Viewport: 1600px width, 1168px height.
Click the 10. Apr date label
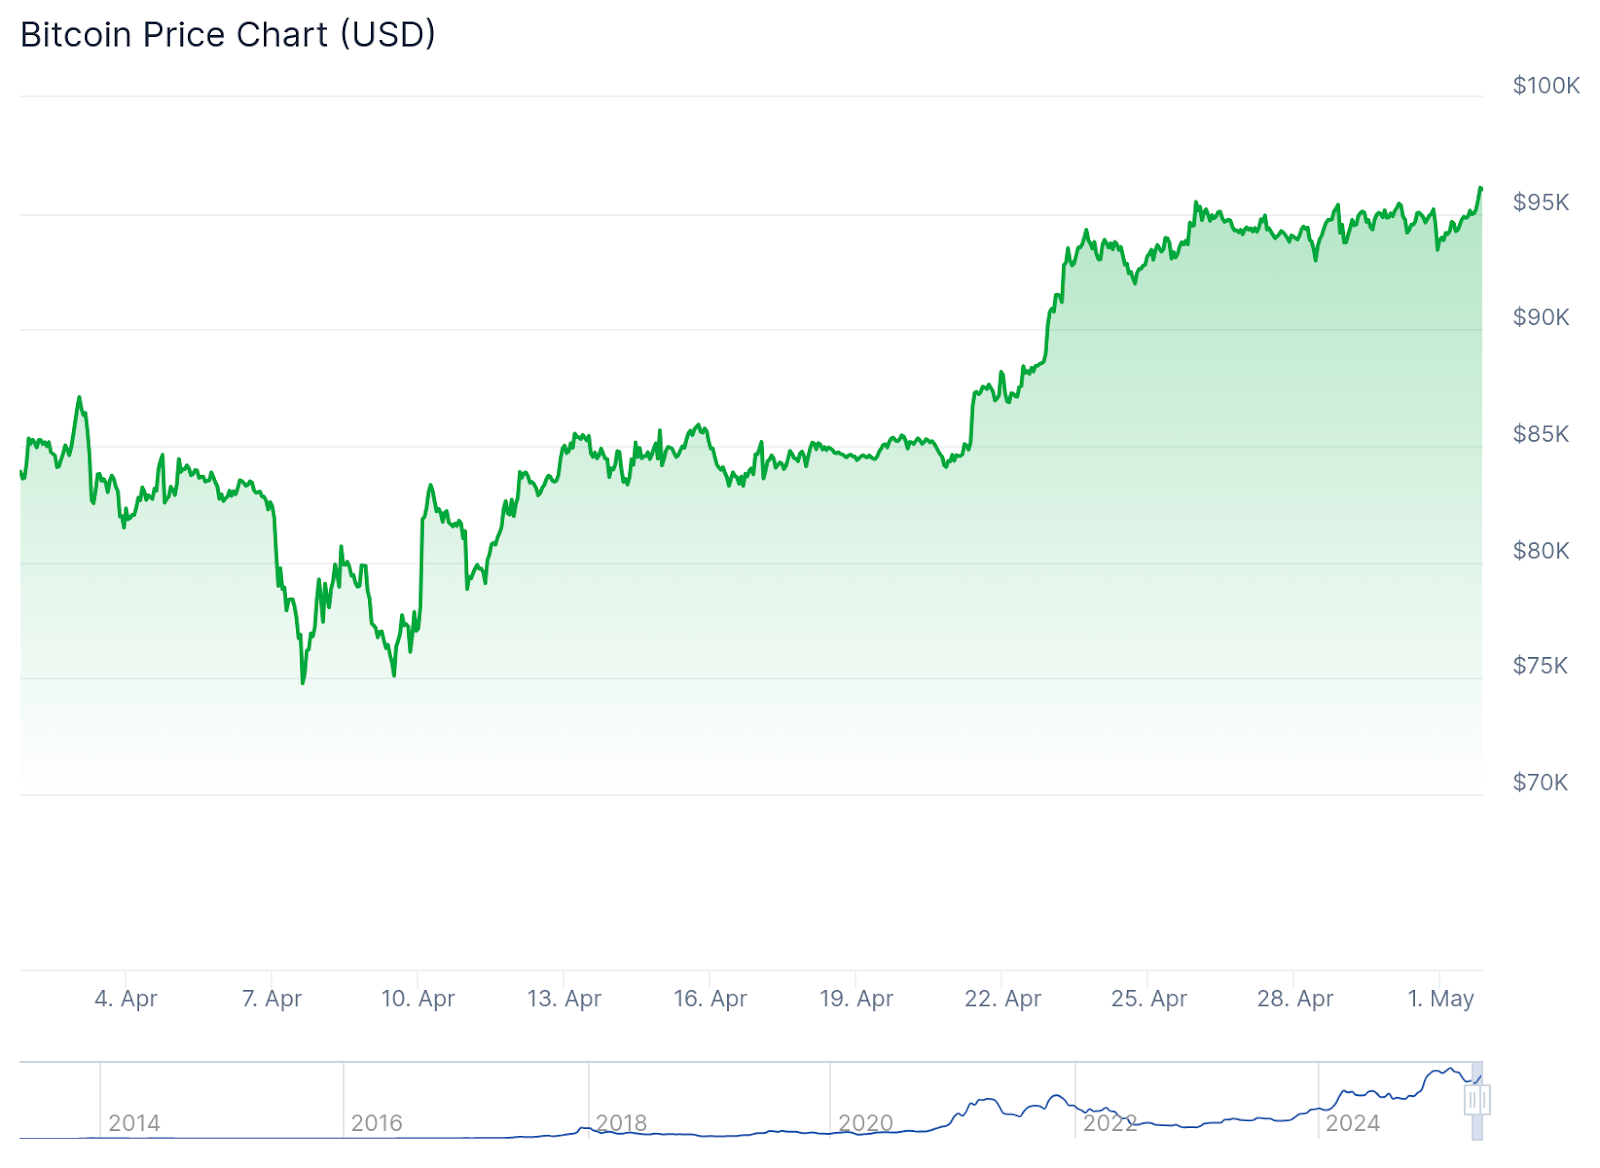(418, 998)
